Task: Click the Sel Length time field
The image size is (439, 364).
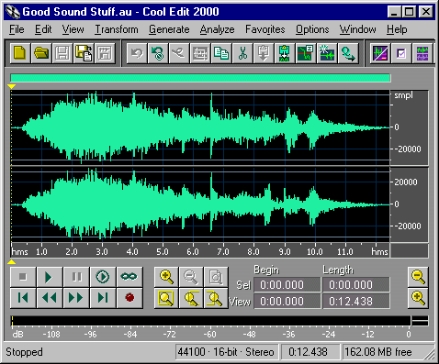Action: pos(356,285)
